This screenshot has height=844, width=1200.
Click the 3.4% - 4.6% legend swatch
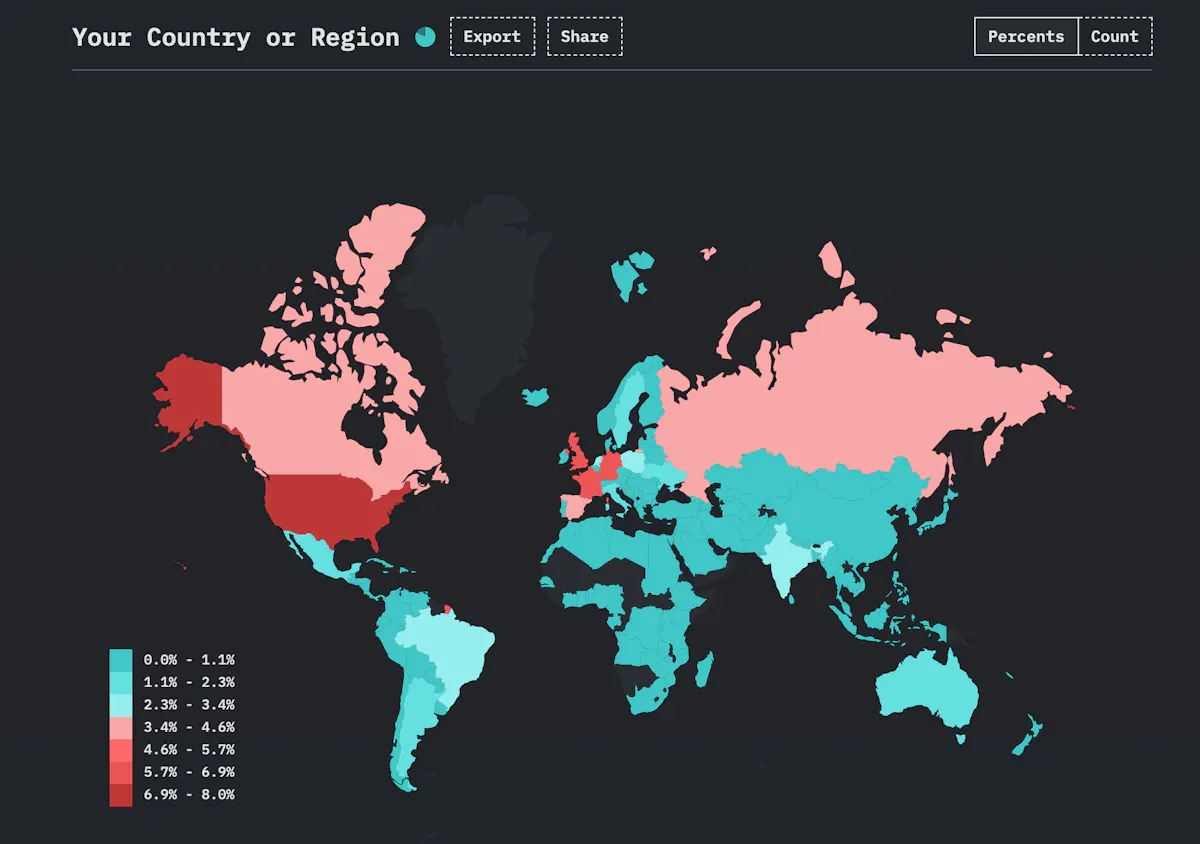click(121, 727)
